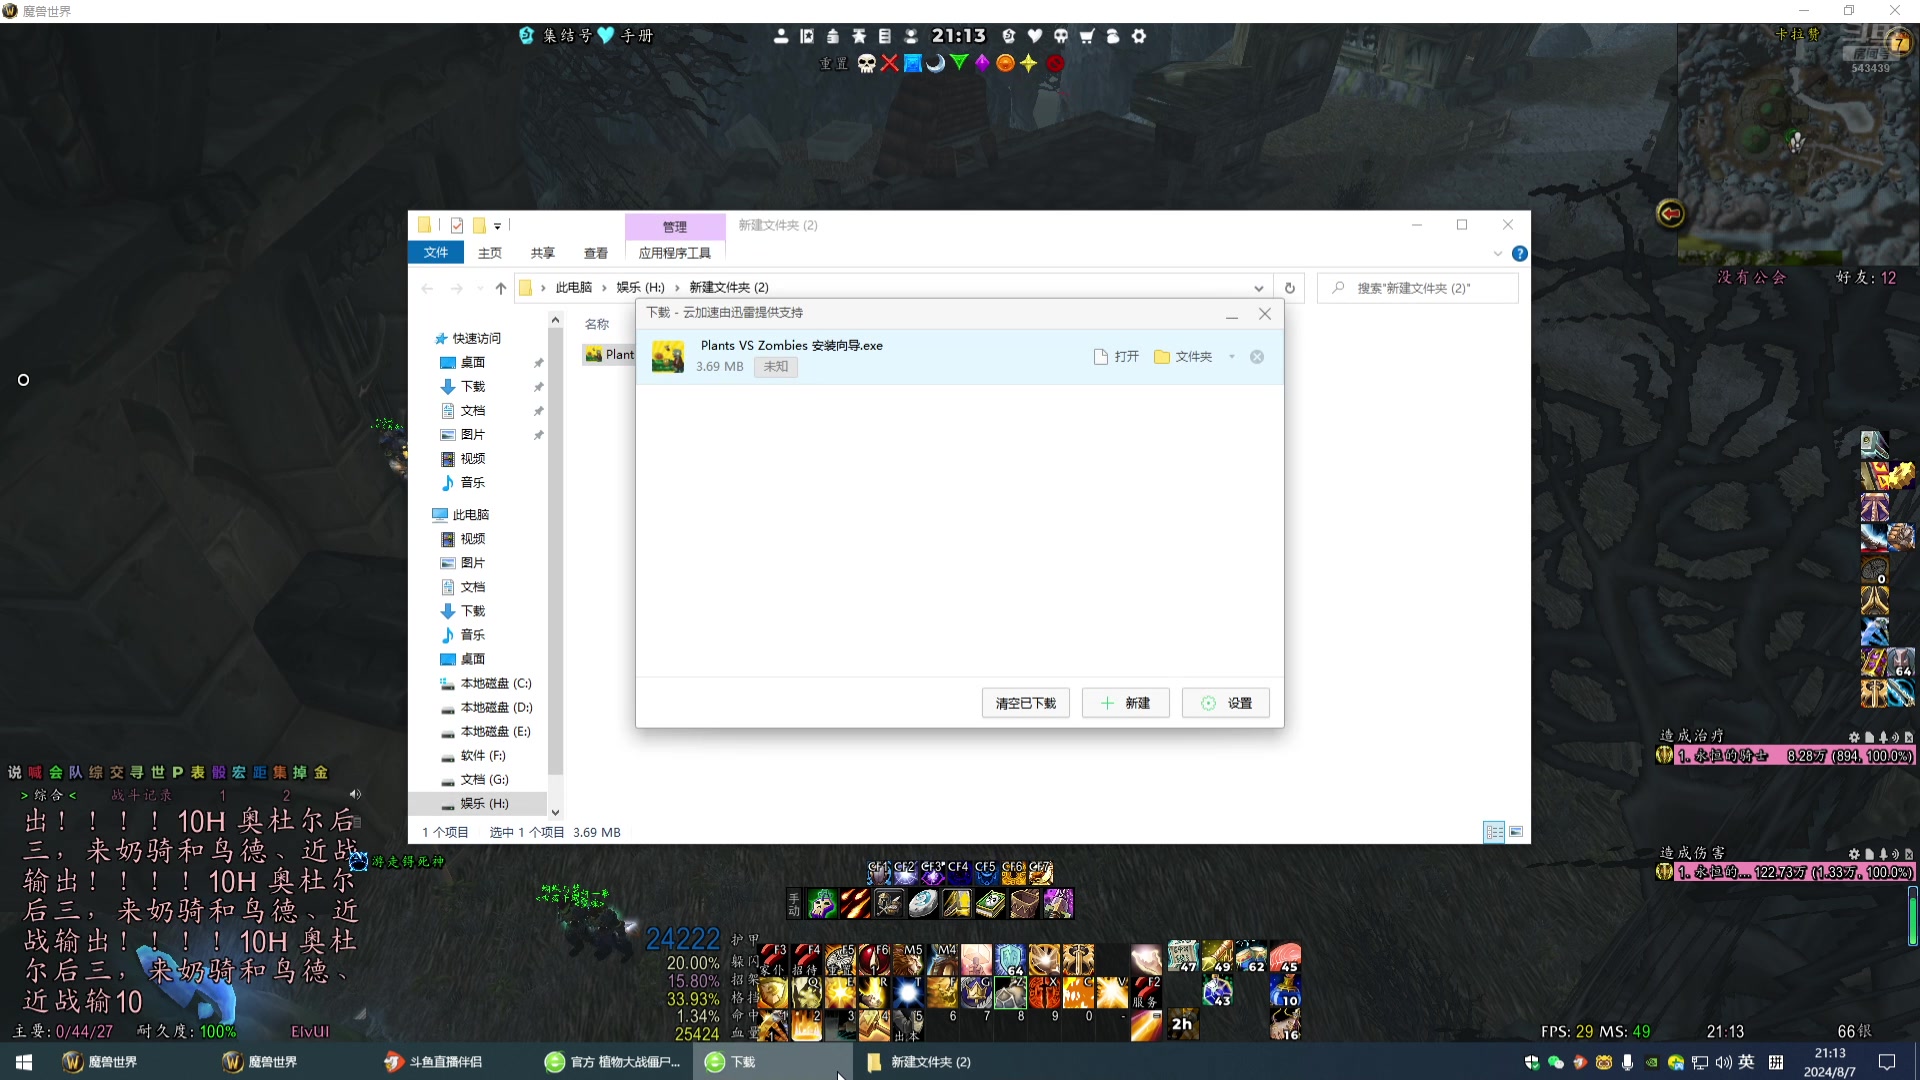Toggle input language 英 indicator in taskbar
Screen dimensions: 1920x1080
click(x=1746, y=1062)
